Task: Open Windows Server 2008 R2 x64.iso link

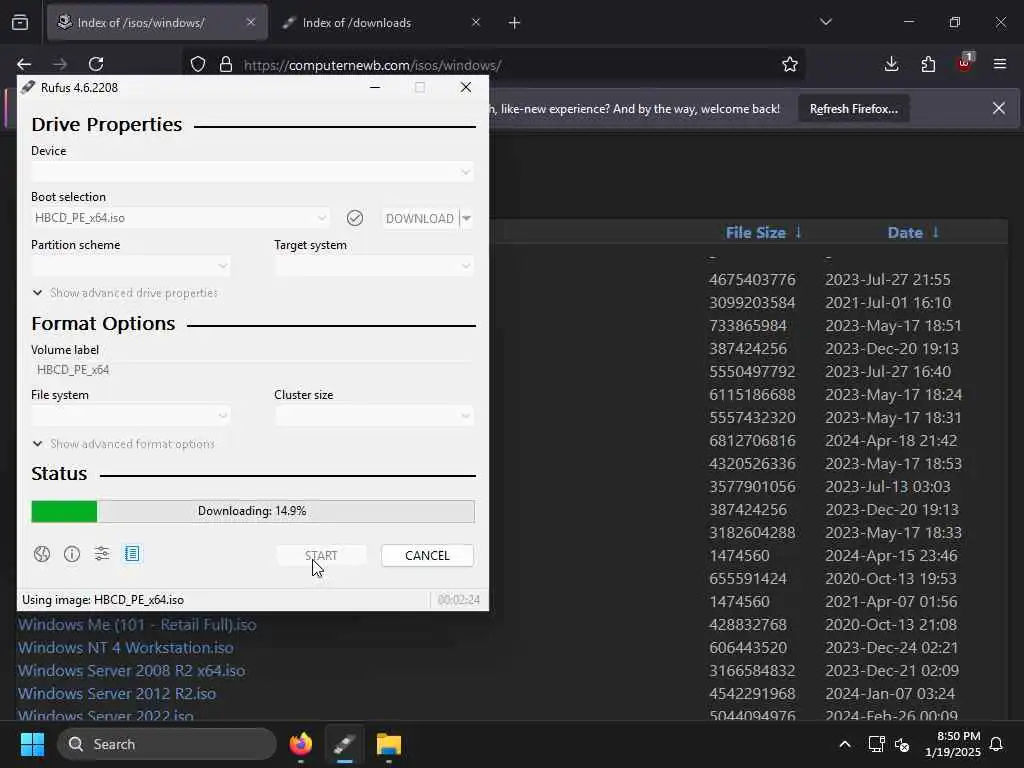Action: [131, 671]
